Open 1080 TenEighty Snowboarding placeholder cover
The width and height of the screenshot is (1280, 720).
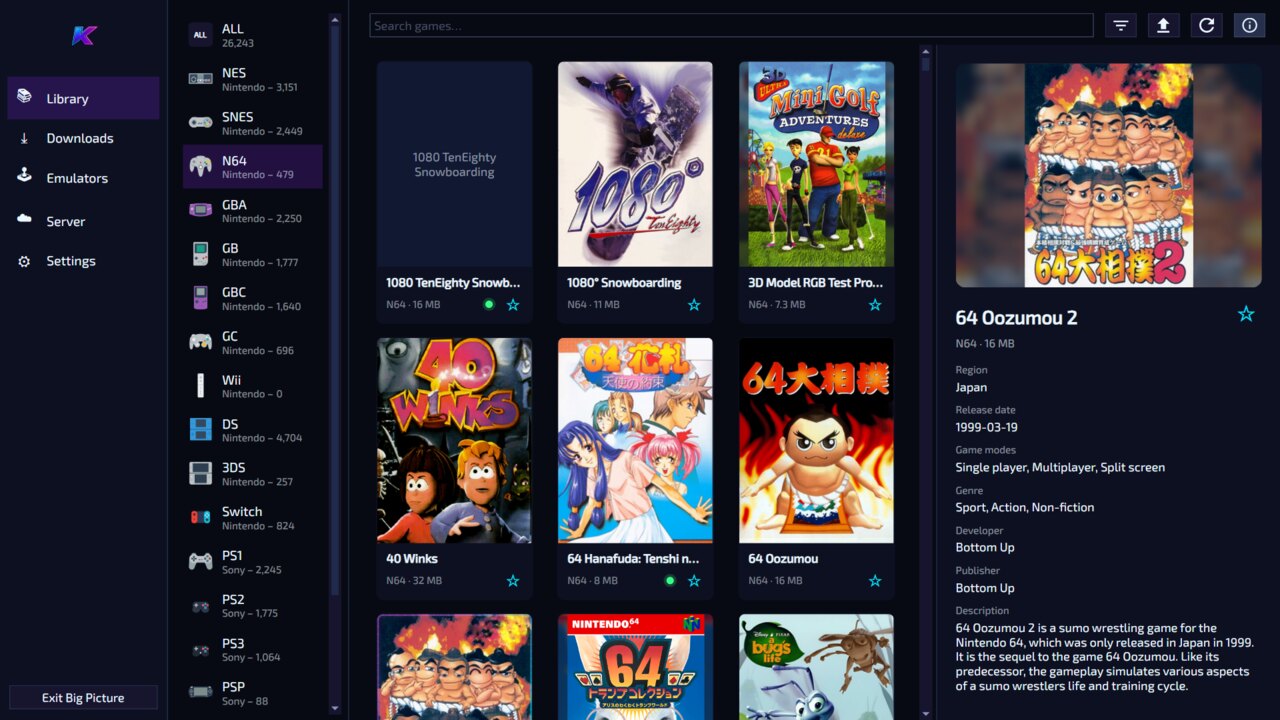[x=454, y=164]
